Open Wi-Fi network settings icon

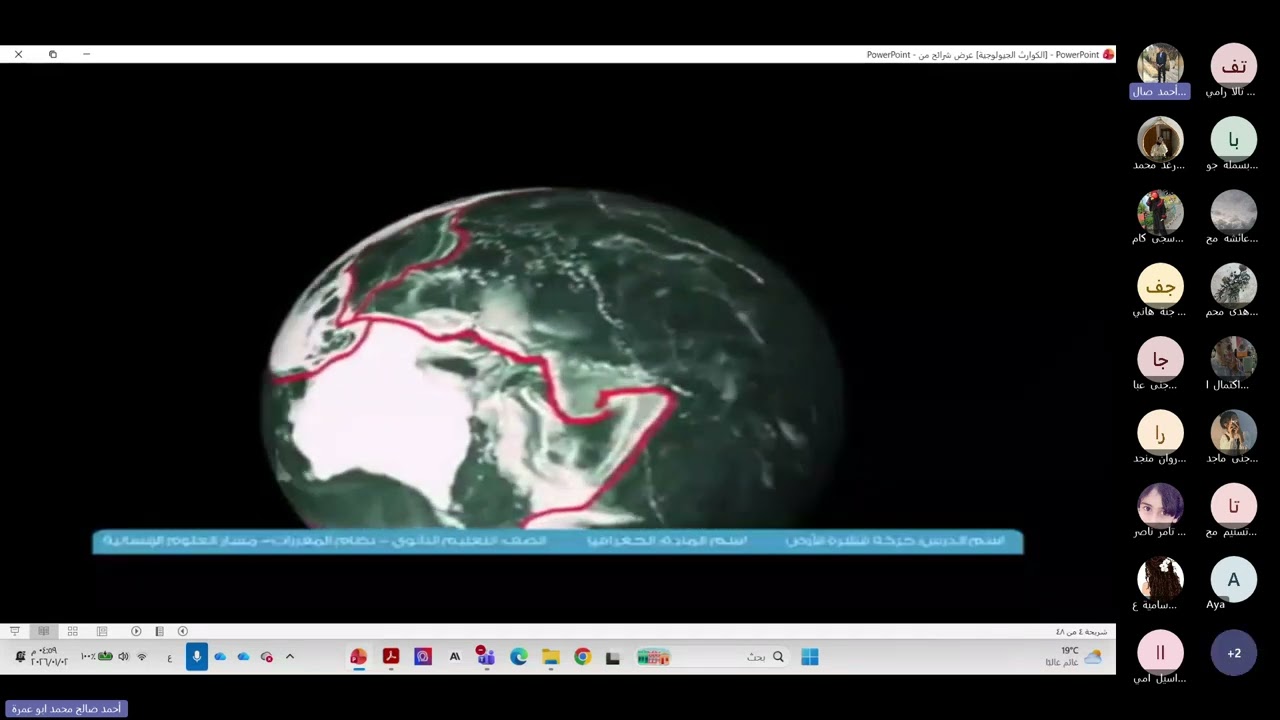(142, 657)
